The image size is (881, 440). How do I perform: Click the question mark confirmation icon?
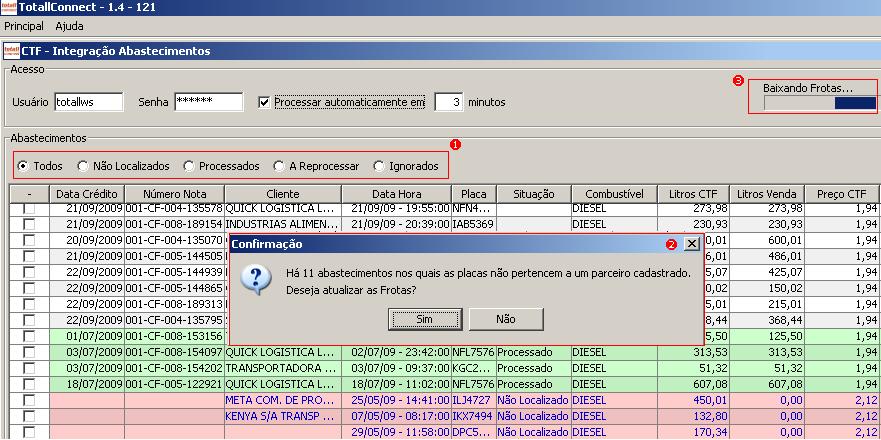(x=256, y=281)
